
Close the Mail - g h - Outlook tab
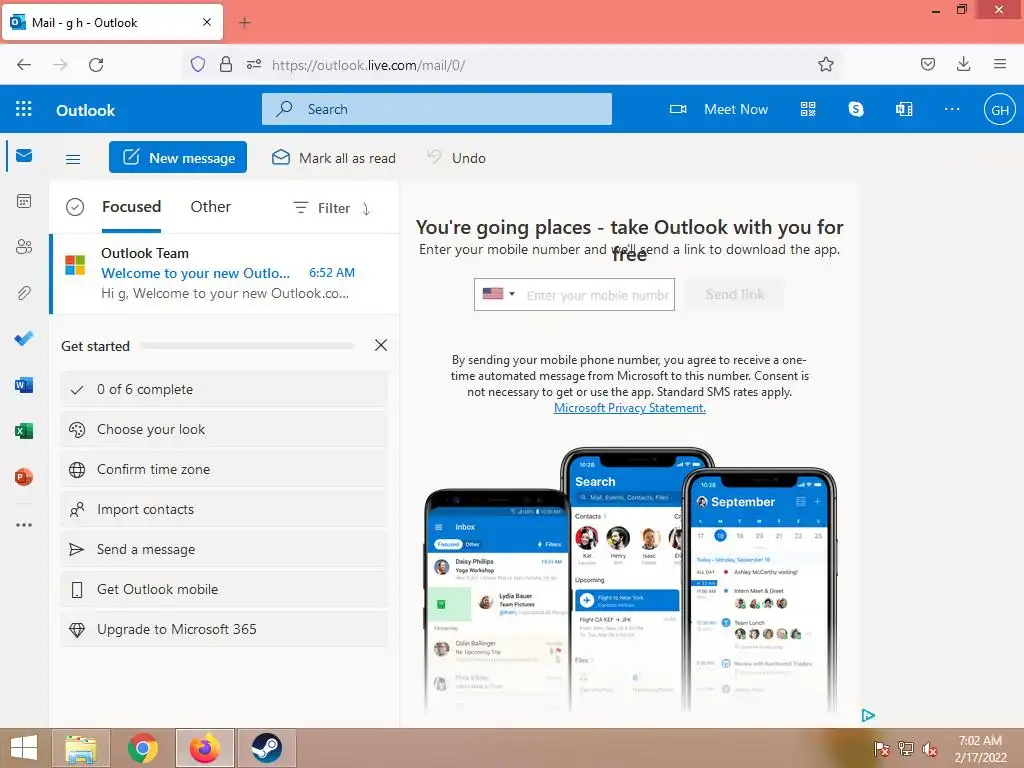pos(207,22)
